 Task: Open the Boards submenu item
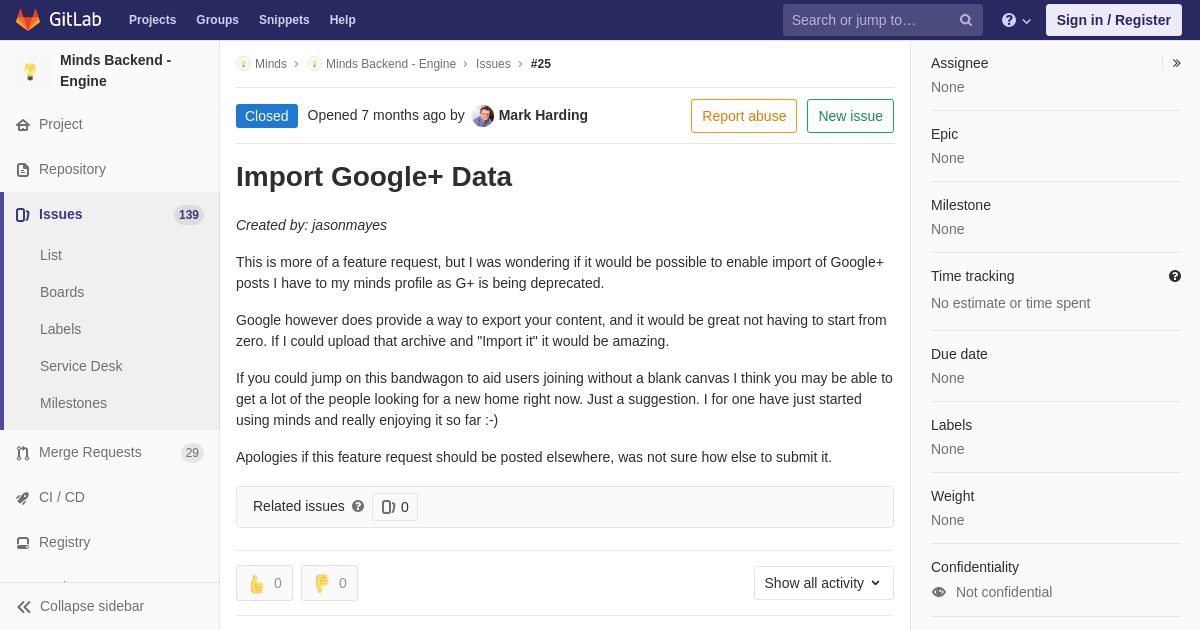[62, 292]
